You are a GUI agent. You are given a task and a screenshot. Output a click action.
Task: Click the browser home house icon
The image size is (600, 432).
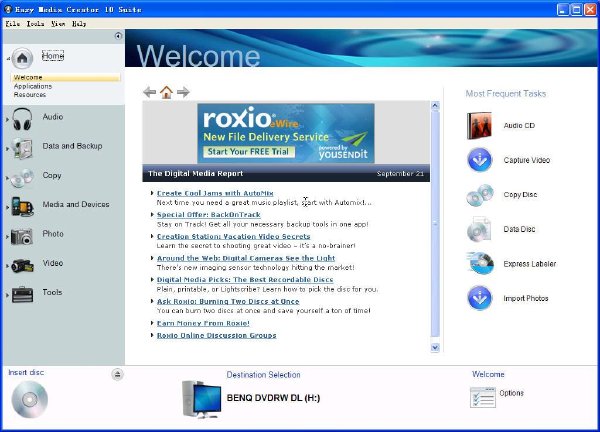[x=166, y=92]
